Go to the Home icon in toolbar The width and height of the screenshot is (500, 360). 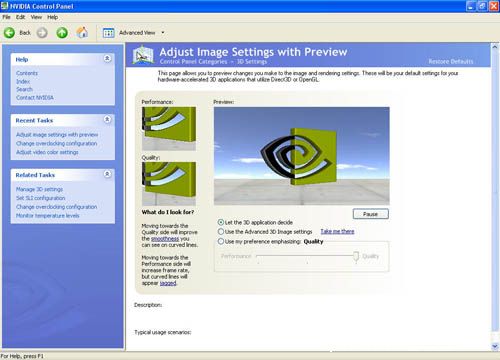pos(82,32)
